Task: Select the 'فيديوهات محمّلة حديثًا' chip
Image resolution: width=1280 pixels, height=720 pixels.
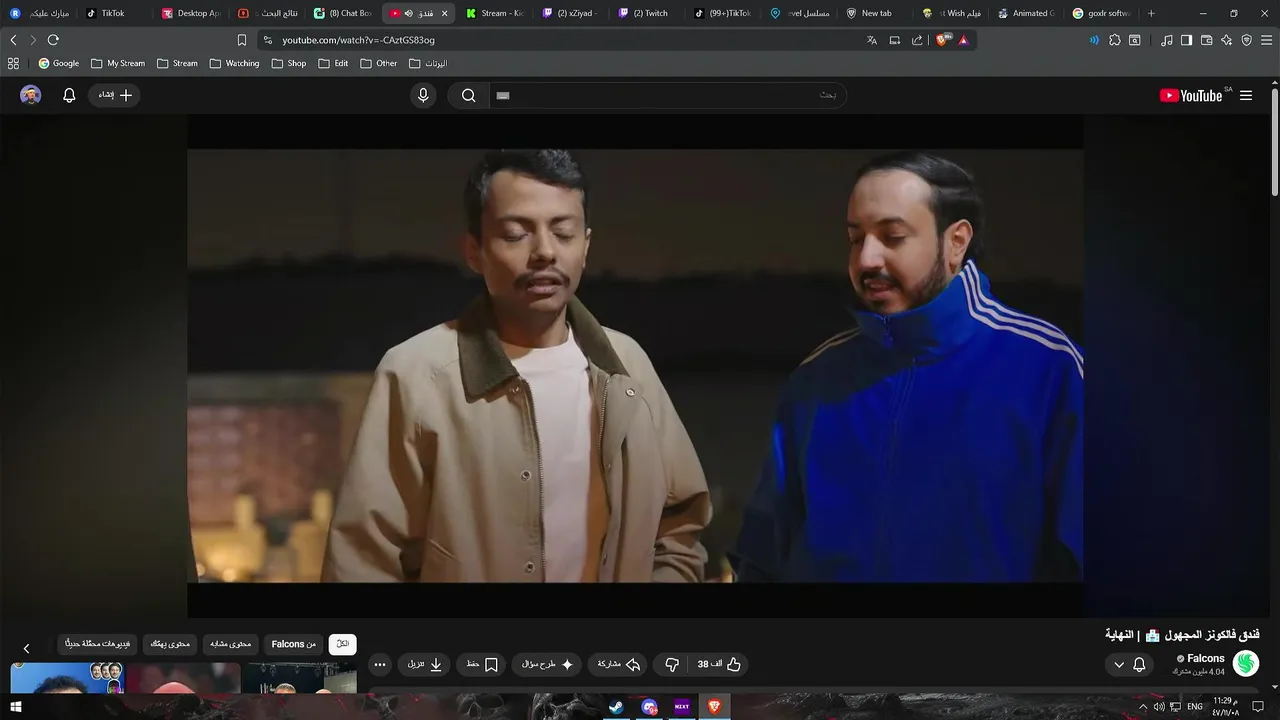Action: click(98, 644)
